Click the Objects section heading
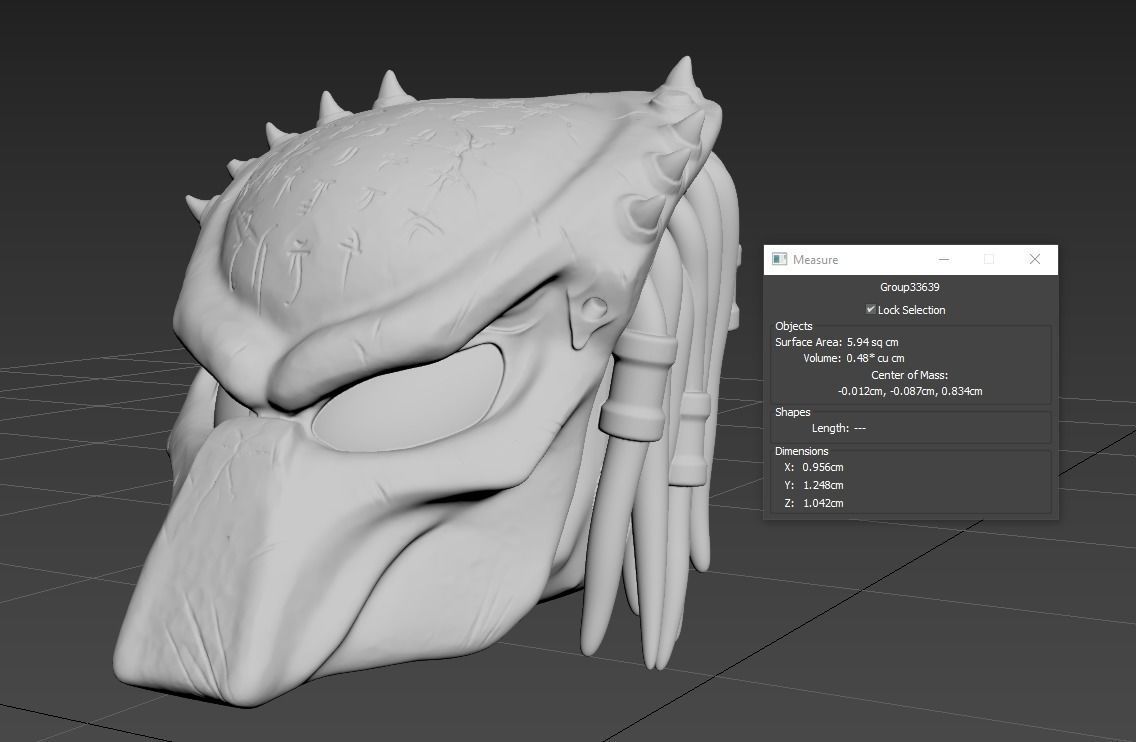1136x742 pixels. (793, 326)
